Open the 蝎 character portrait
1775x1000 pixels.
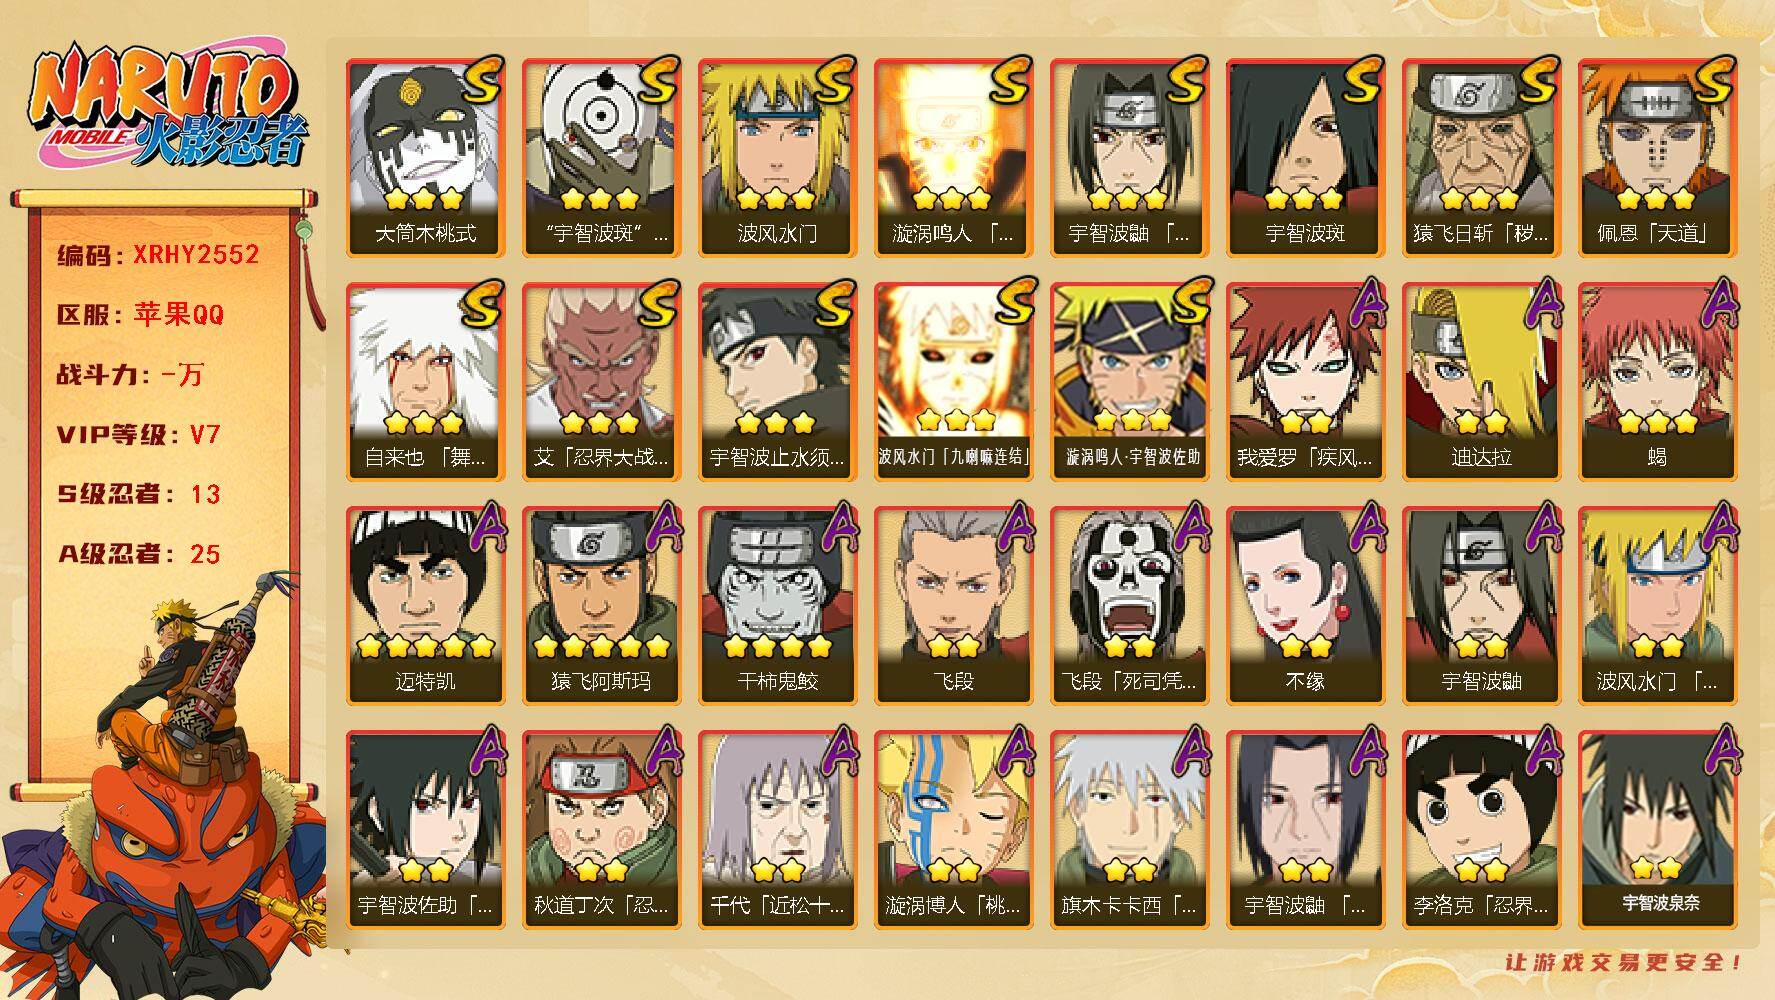pyautogui.click(x=1657, y=382)
